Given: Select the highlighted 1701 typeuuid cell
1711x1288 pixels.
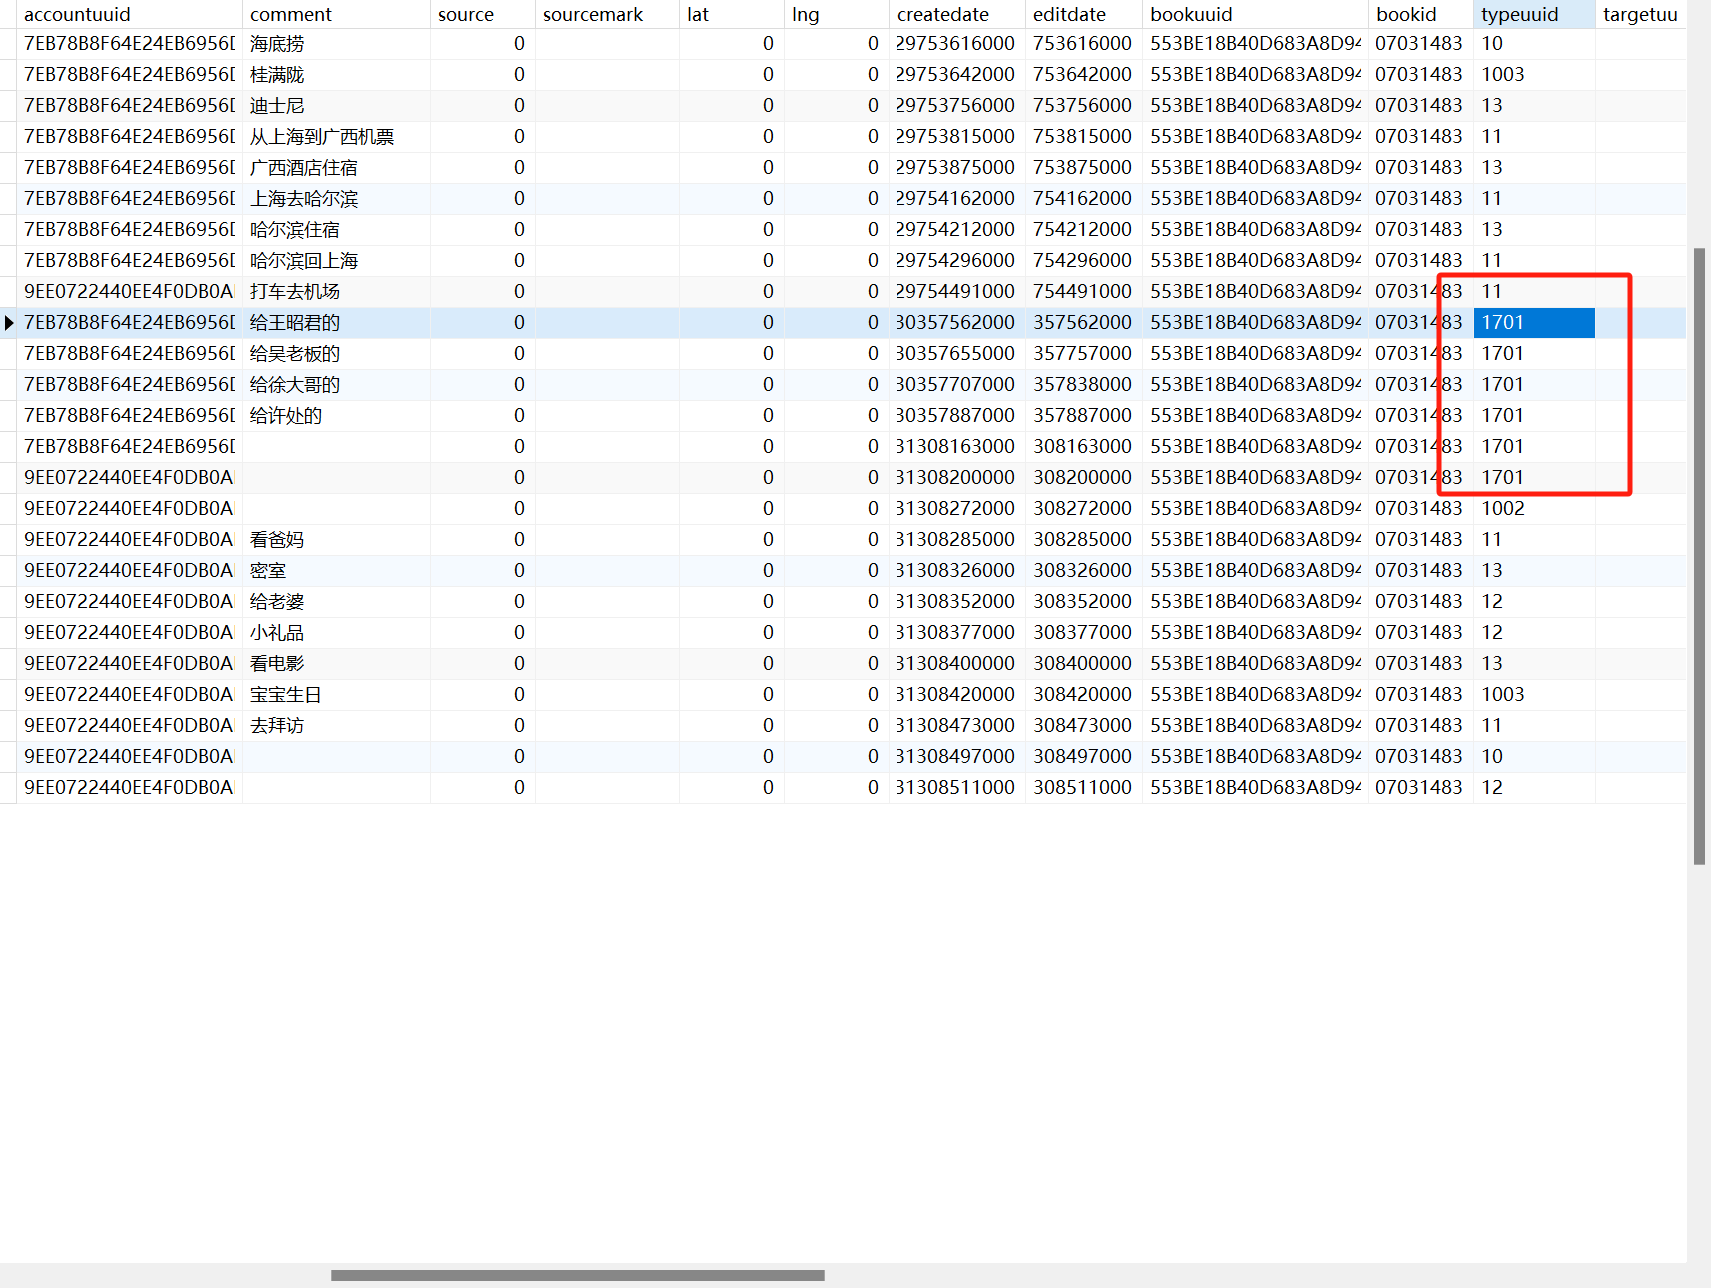Looking at the screenshot, I should coord(1533,323).
